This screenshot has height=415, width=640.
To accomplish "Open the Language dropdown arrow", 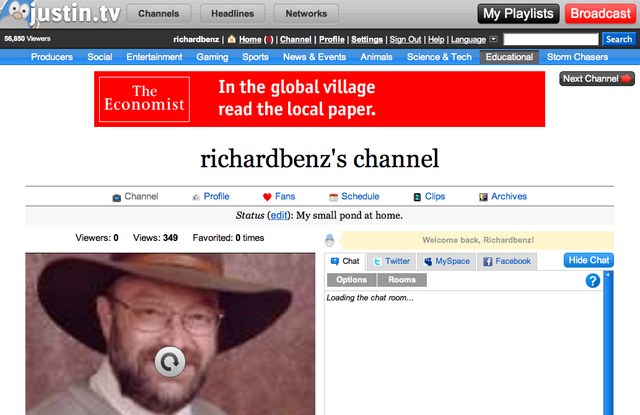I will pos(493,39).
